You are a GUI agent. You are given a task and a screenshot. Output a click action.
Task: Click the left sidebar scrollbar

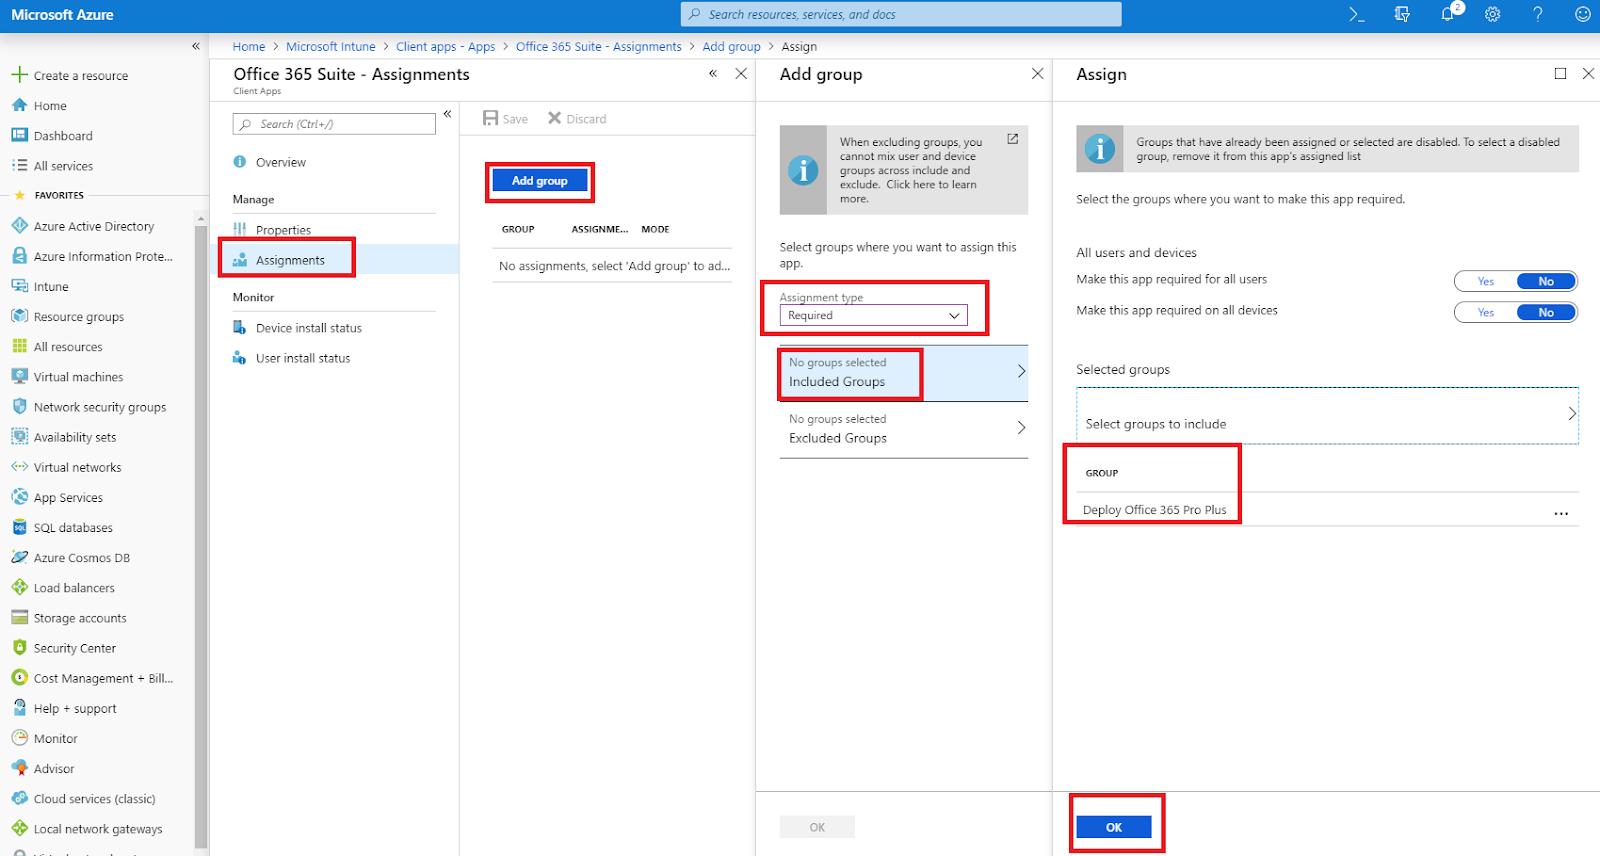point(201,535)
